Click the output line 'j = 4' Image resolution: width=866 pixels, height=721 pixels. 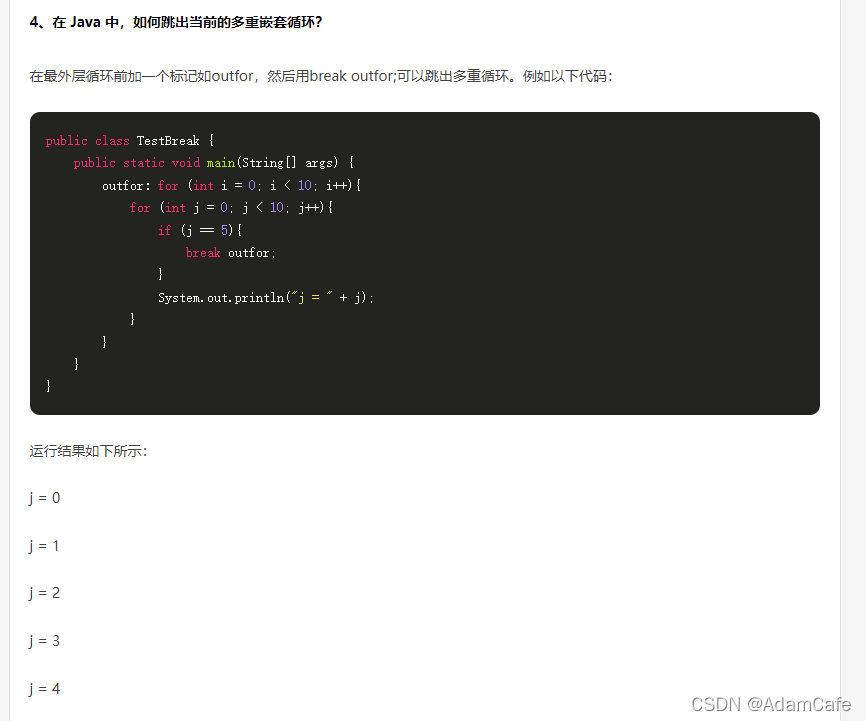pos(45,689)
